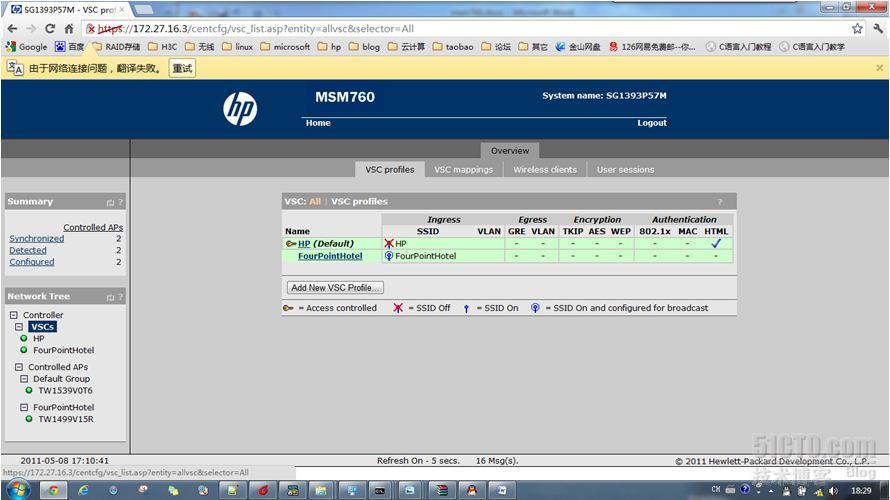Click green status dot beside TW1539V0T6
The width and height of the screenshot is (890, 500).
(29, 390)
